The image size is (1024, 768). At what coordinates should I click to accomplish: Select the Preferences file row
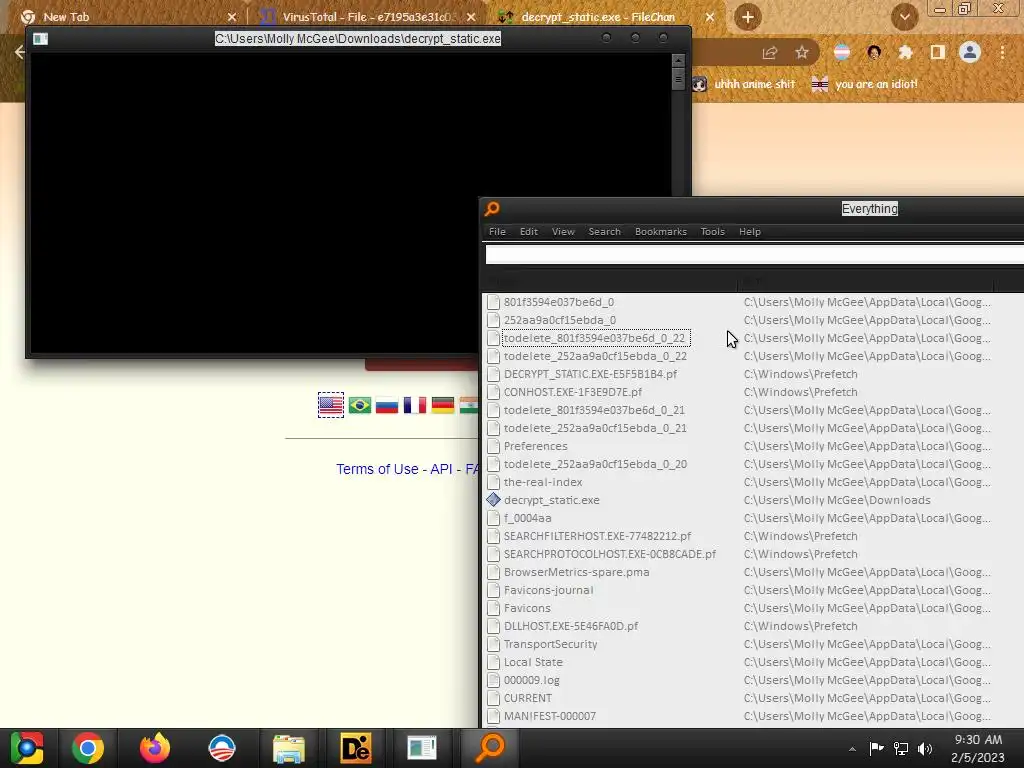click(536, 446)
